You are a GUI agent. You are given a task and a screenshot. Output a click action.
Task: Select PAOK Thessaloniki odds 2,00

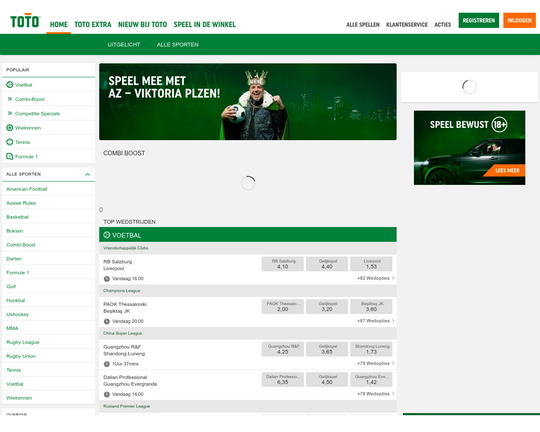(x=283, y=307)
